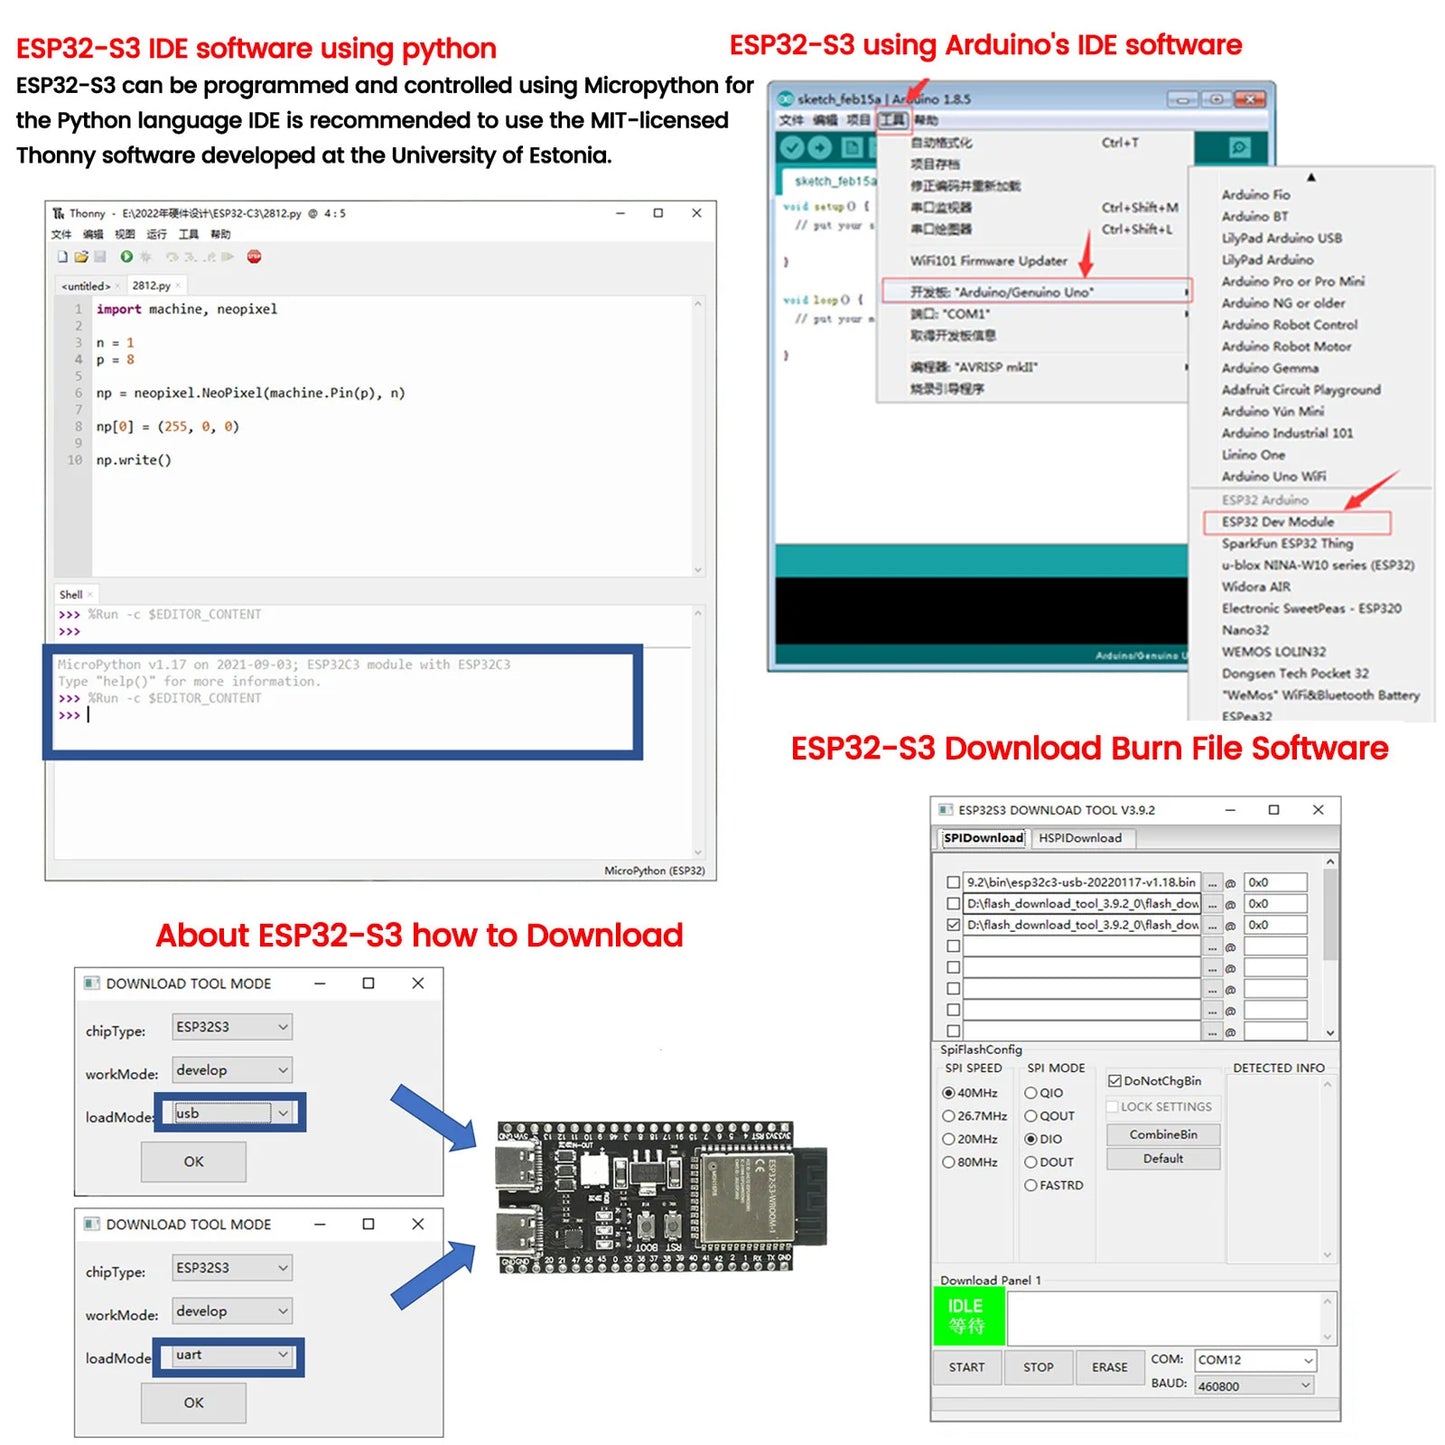Screen dimensions: 1445x1445
Task: Click the Verify checkmark icon in Arduino IDE
Action: point(793,147)
